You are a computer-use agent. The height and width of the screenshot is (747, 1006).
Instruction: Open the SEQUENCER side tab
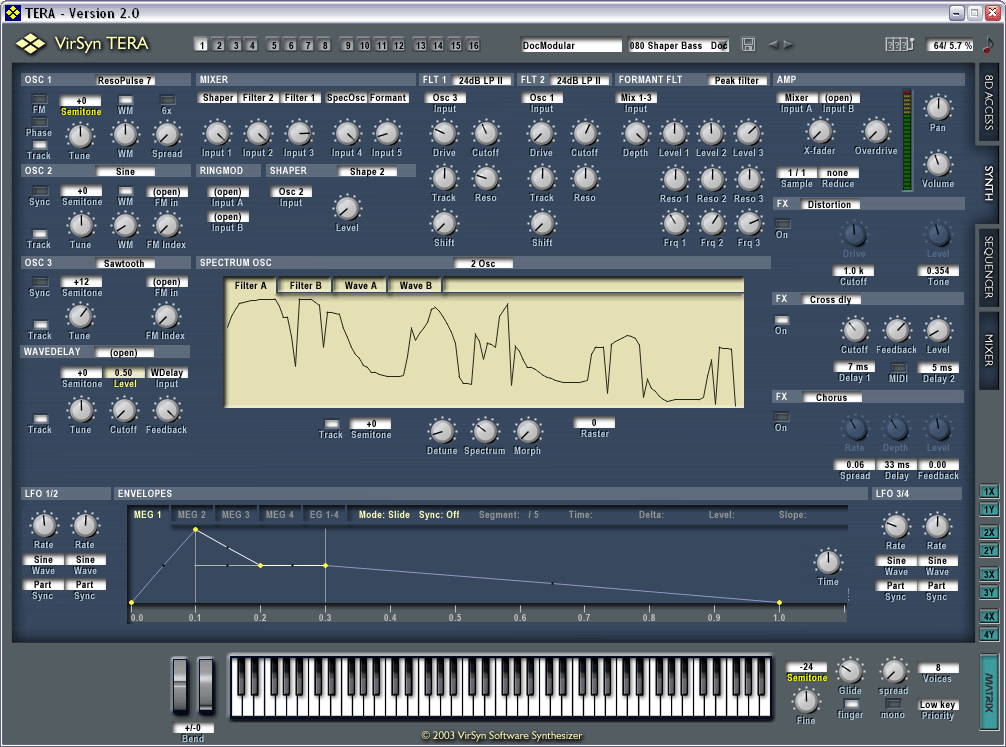pyautogui.click(x=989, y=266)
